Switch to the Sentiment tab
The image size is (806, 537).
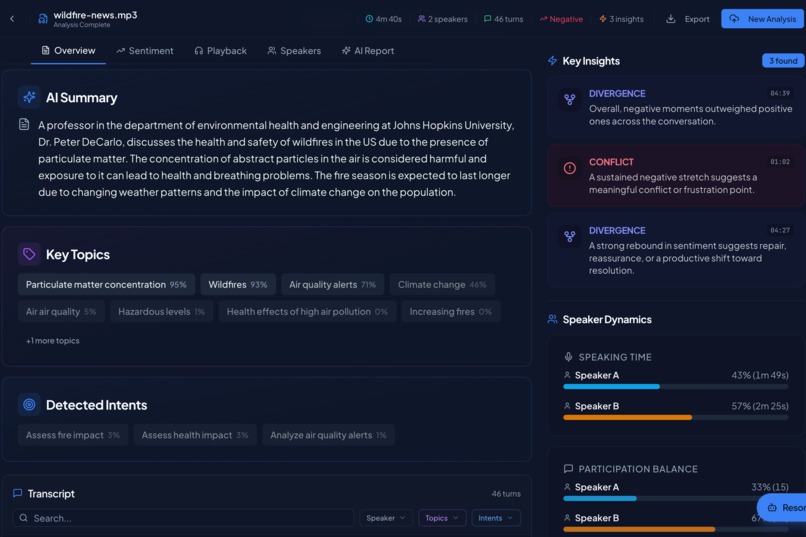145,51
